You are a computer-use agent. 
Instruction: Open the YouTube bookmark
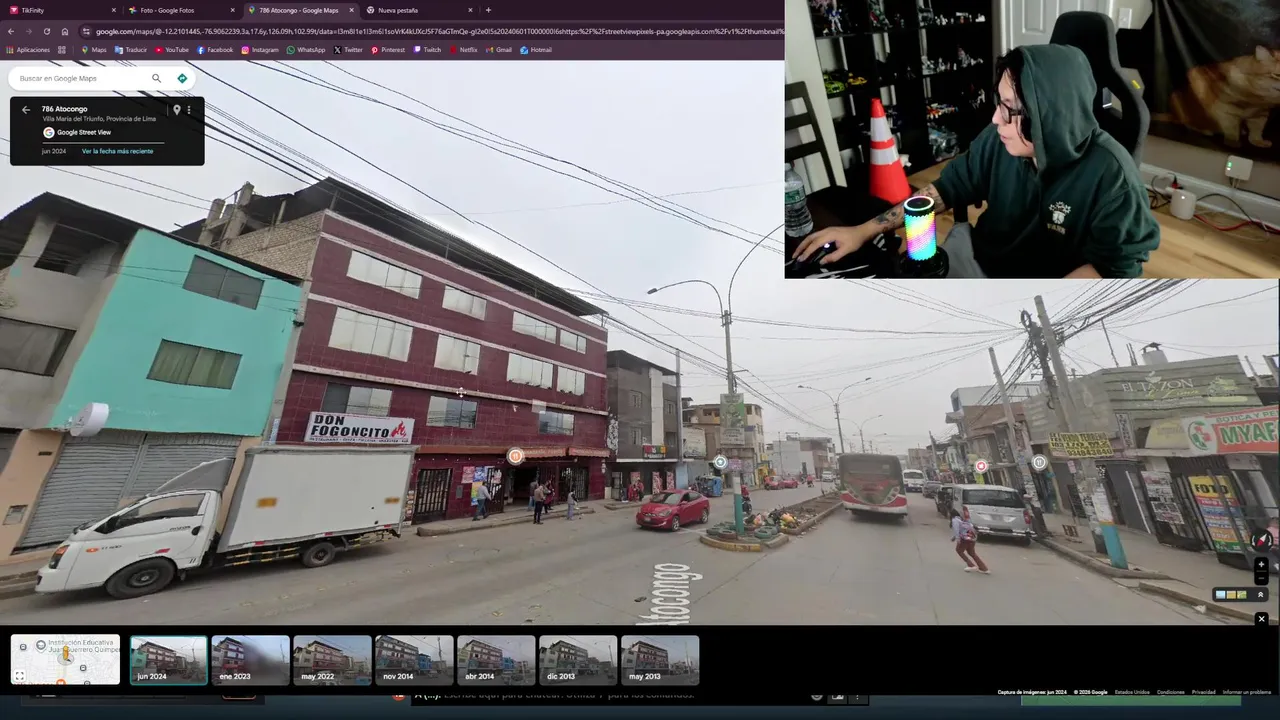tap(172, 50)
